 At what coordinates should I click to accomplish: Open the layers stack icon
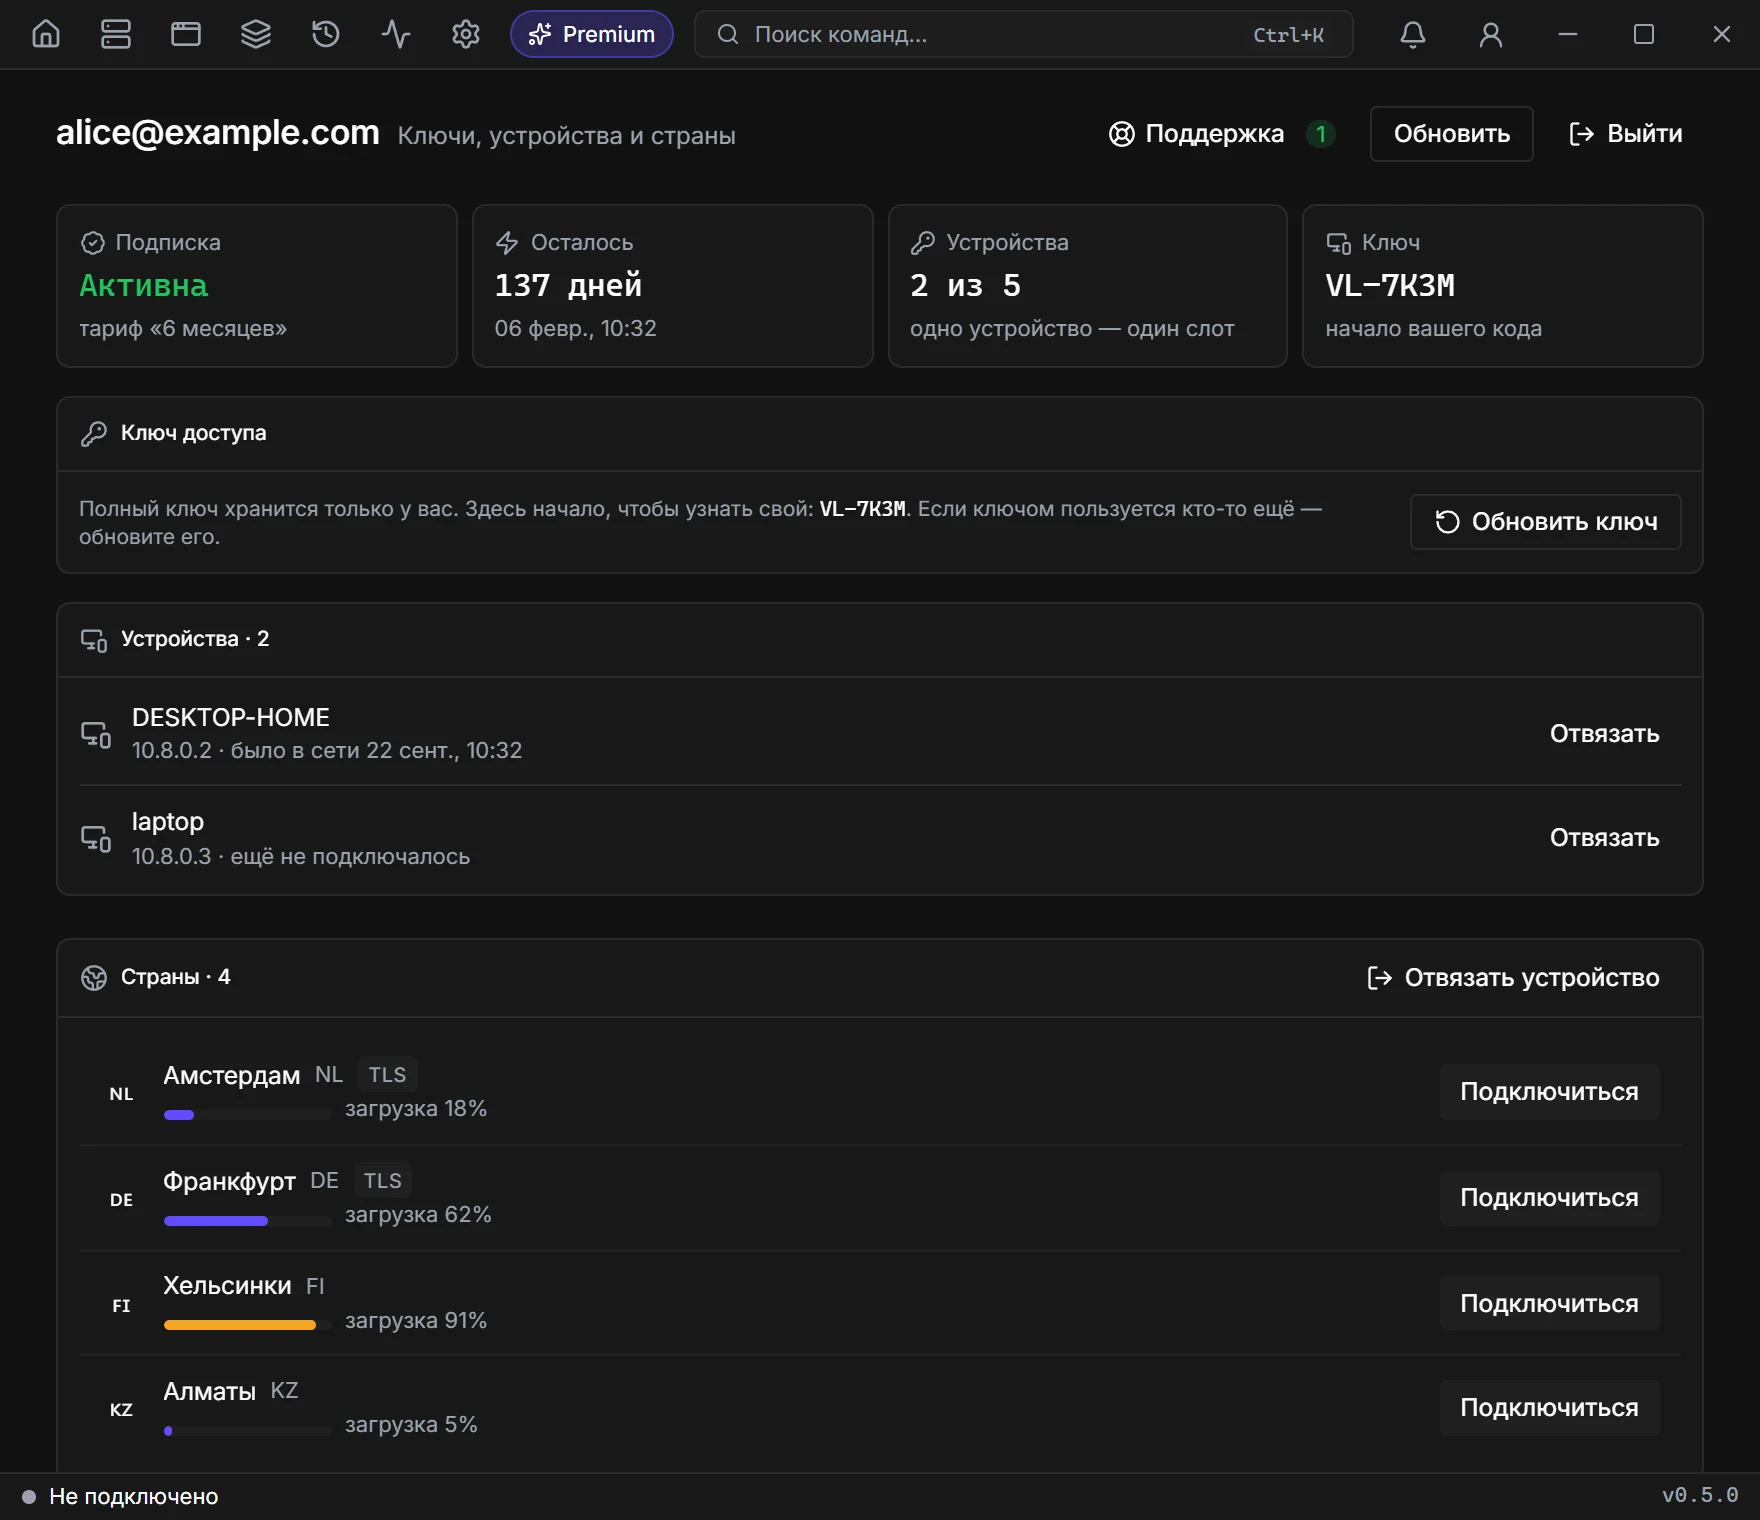[x=256, y=34]
